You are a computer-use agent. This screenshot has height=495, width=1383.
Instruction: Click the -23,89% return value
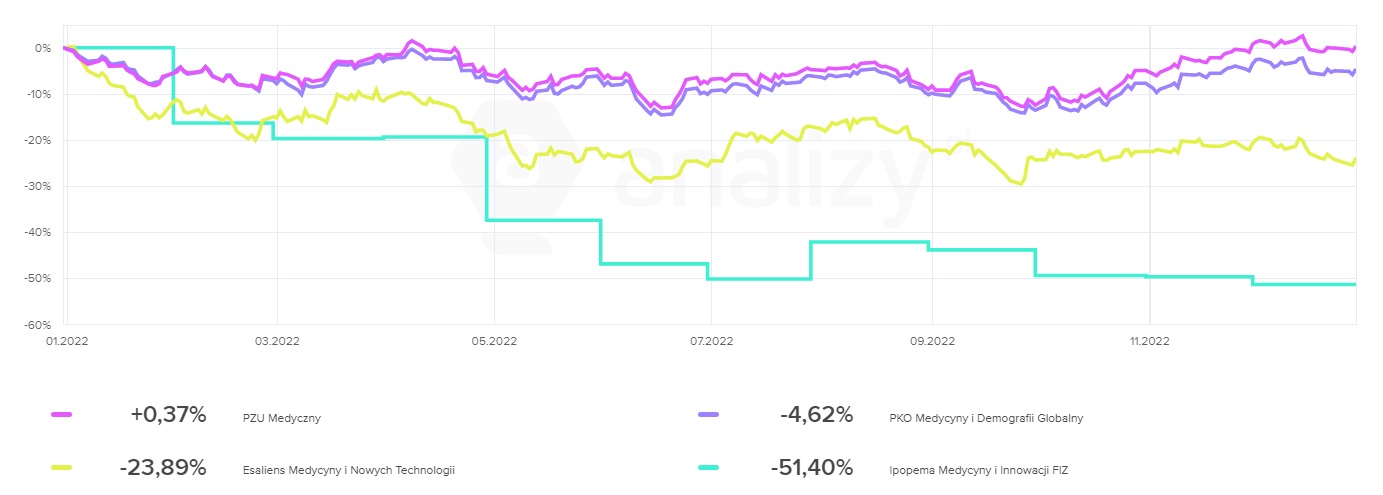(x=162, y=467)
